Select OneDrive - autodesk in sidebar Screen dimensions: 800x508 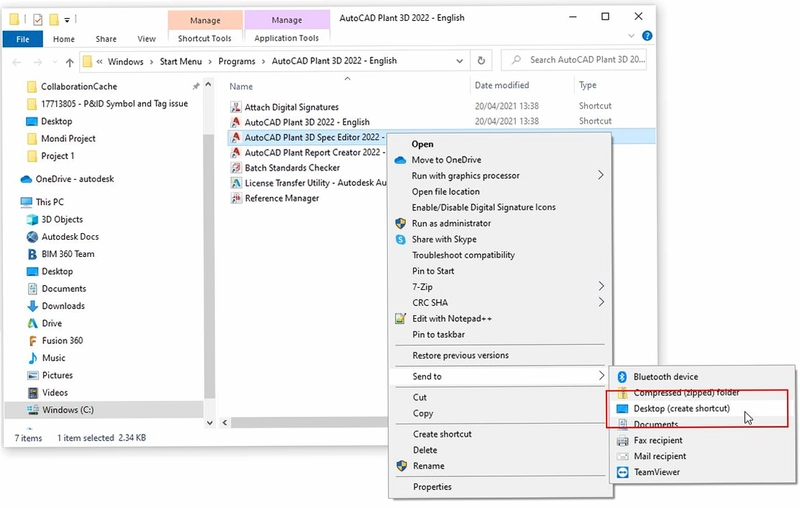pos(74,179)
